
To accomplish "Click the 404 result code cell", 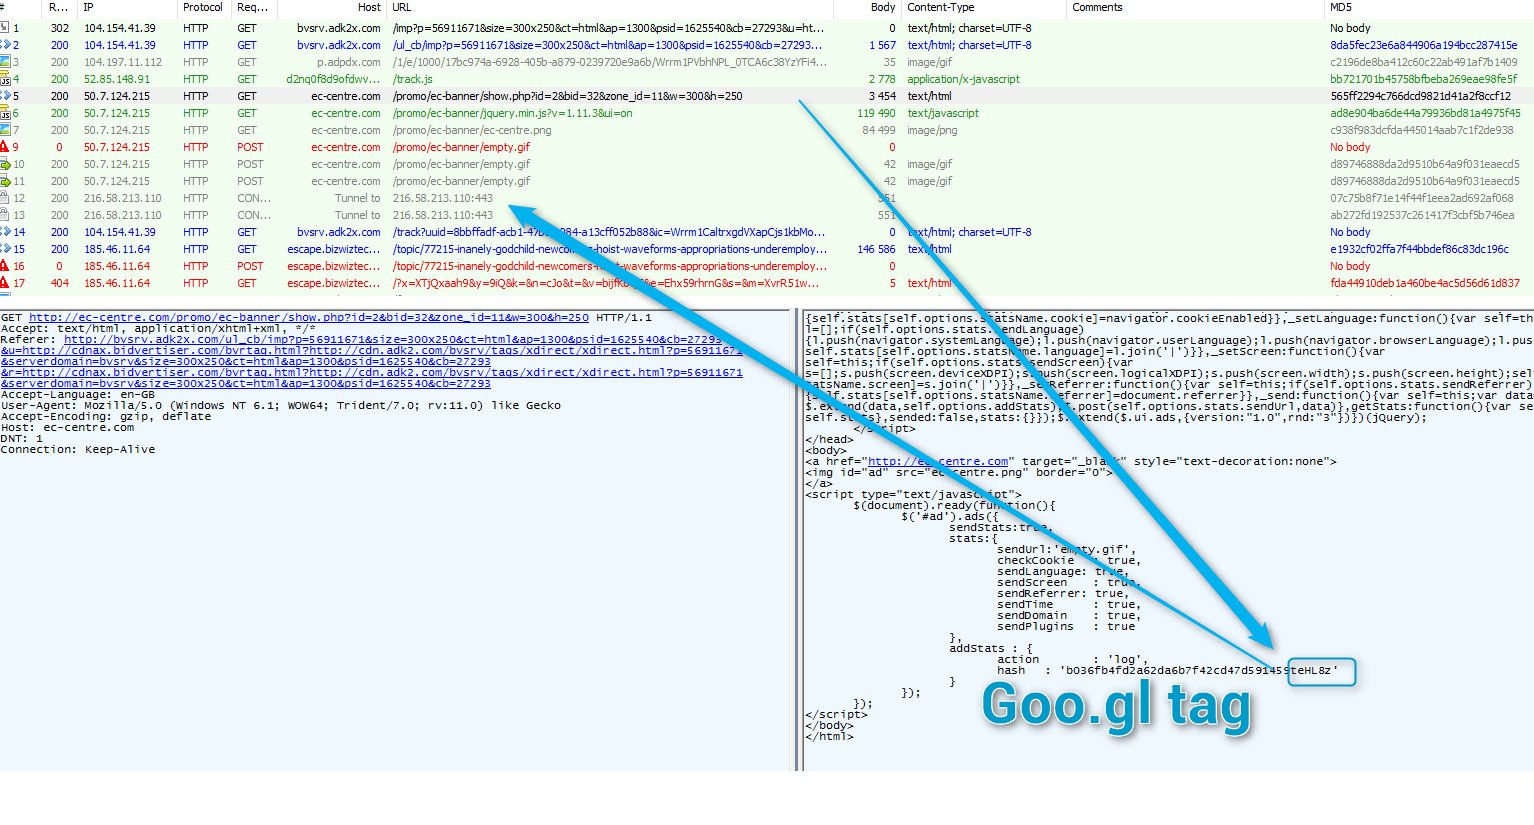I will (x=60, y=283).
